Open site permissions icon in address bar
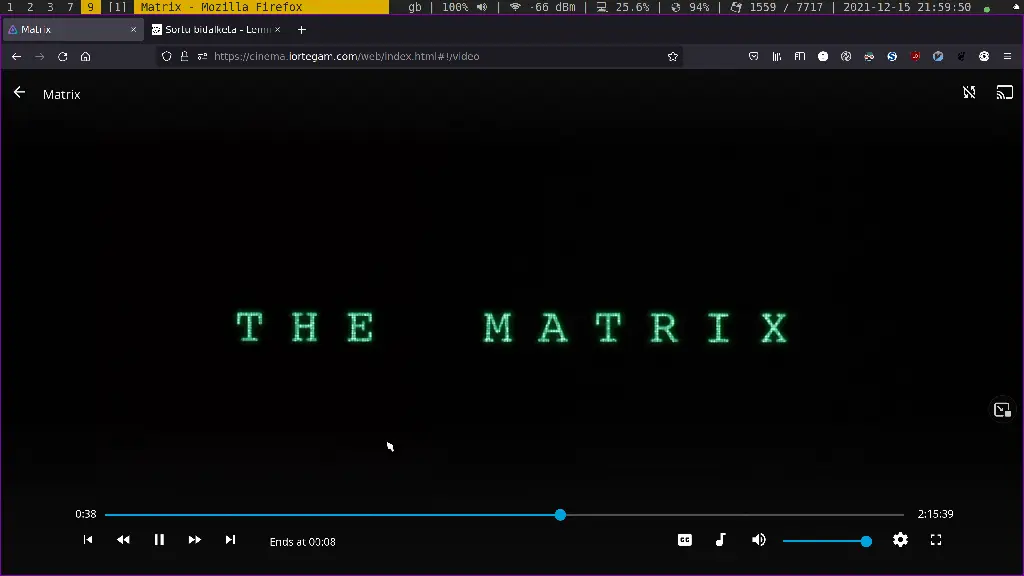This screenshot has height=576, width=1024. click(202, 57)
